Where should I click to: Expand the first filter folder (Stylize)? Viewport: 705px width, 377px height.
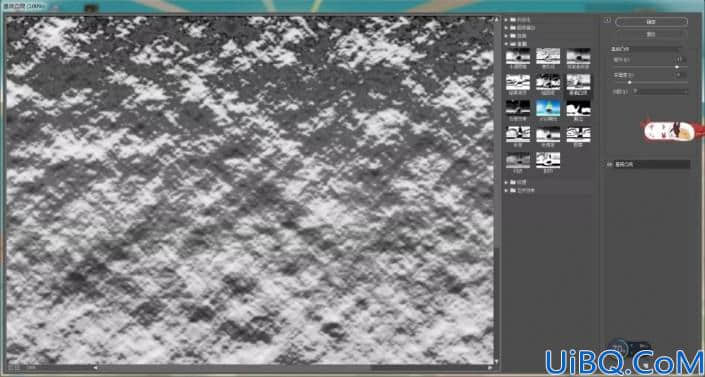(507, 20)
